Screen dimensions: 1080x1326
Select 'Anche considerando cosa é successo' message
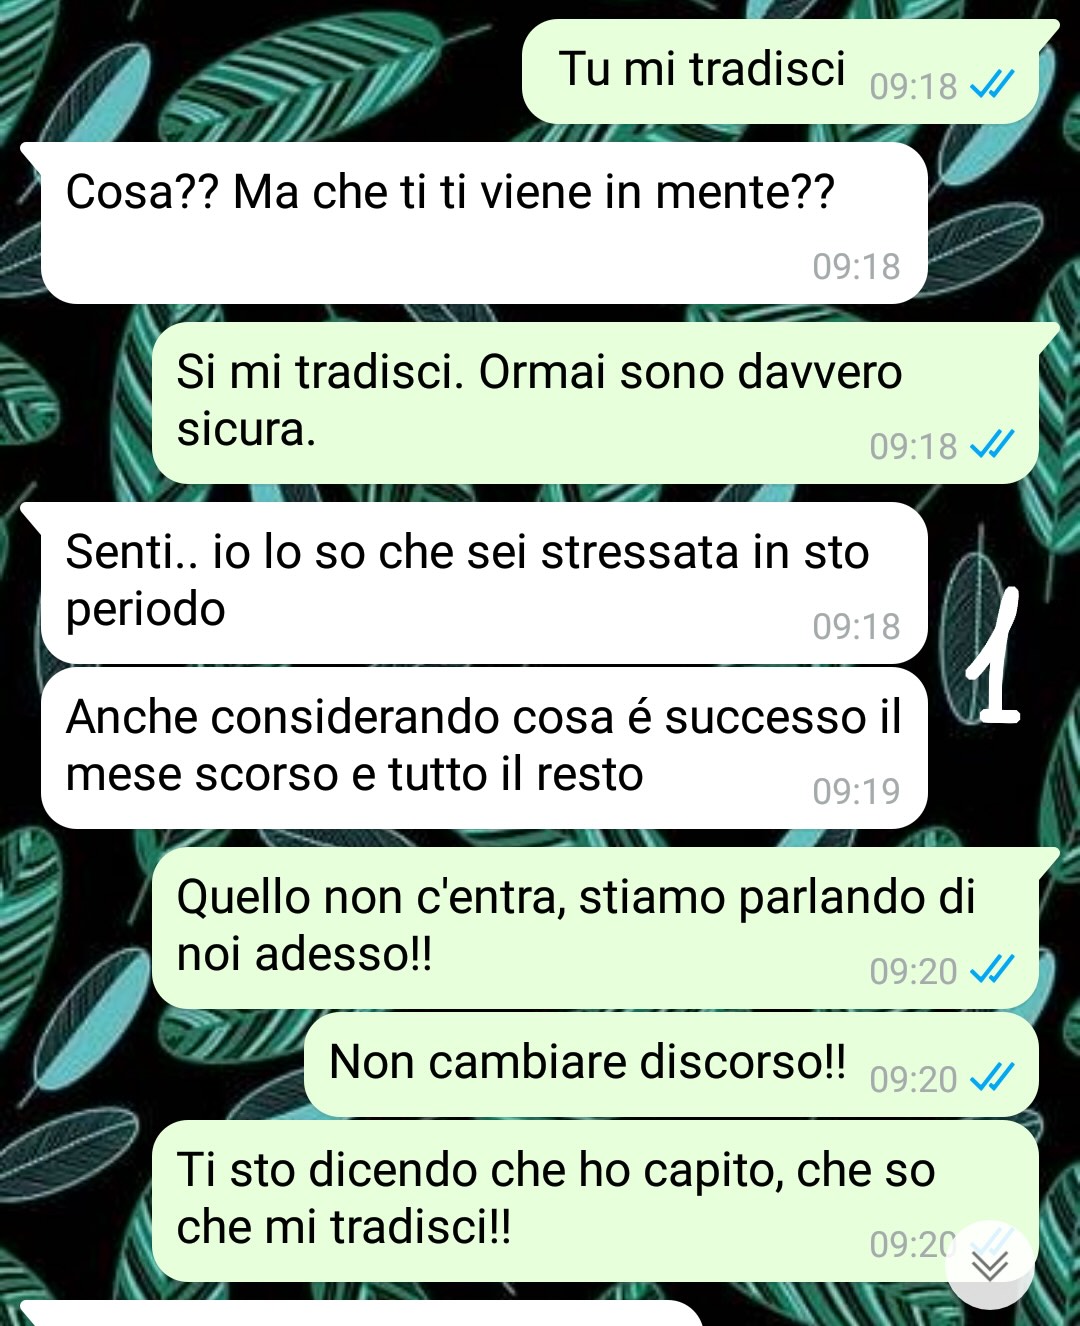484,748
